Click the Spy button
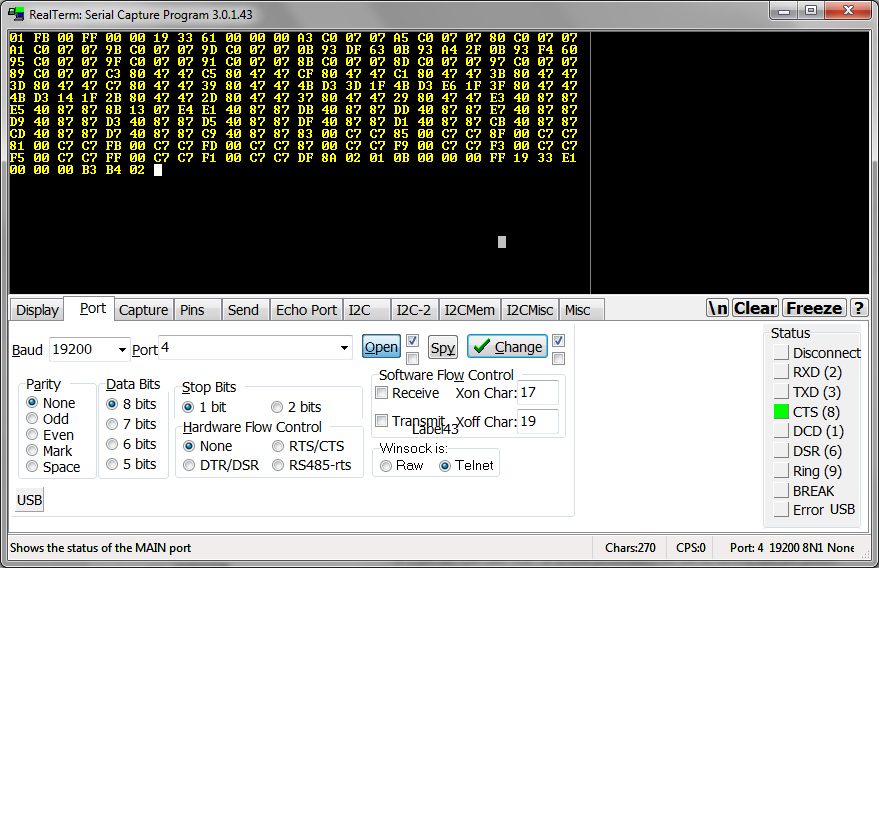 443,348
